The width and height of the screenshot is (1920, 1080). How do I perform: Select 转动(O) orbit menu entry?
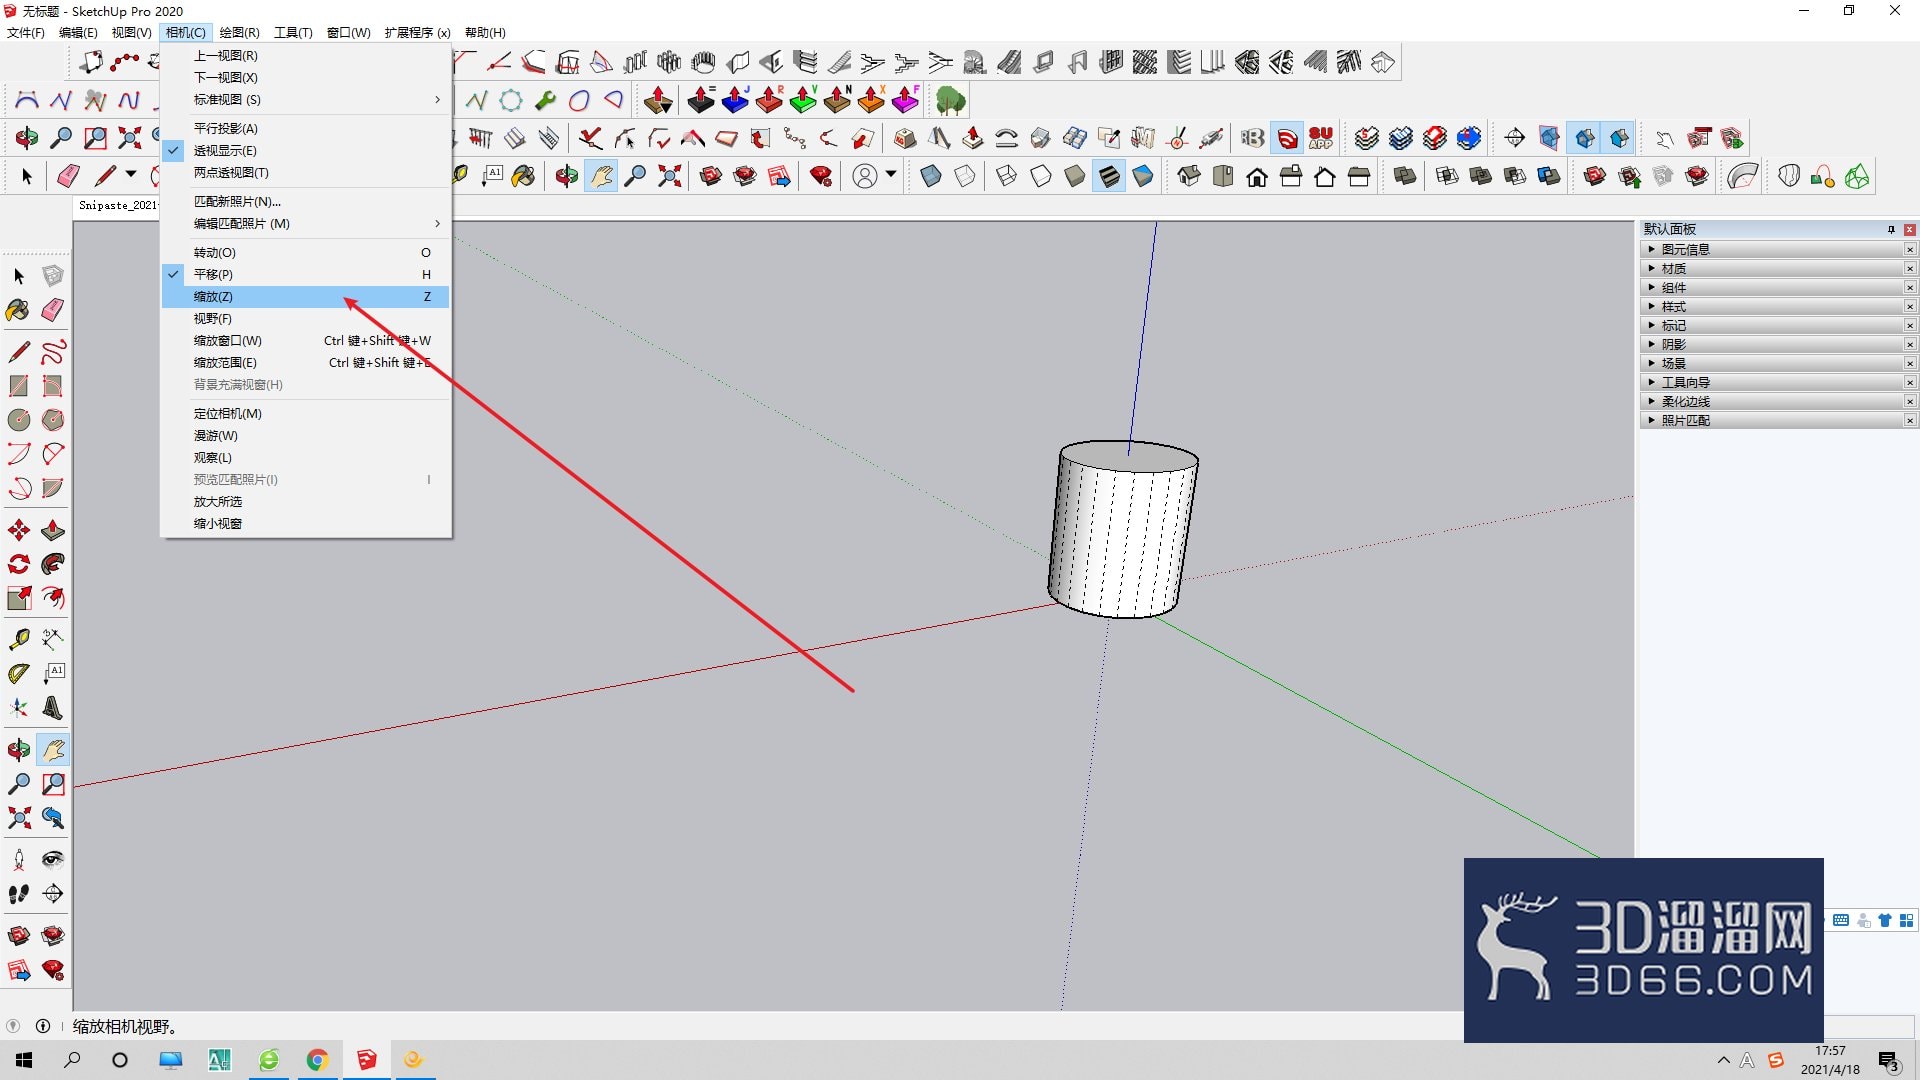[305, 252]
